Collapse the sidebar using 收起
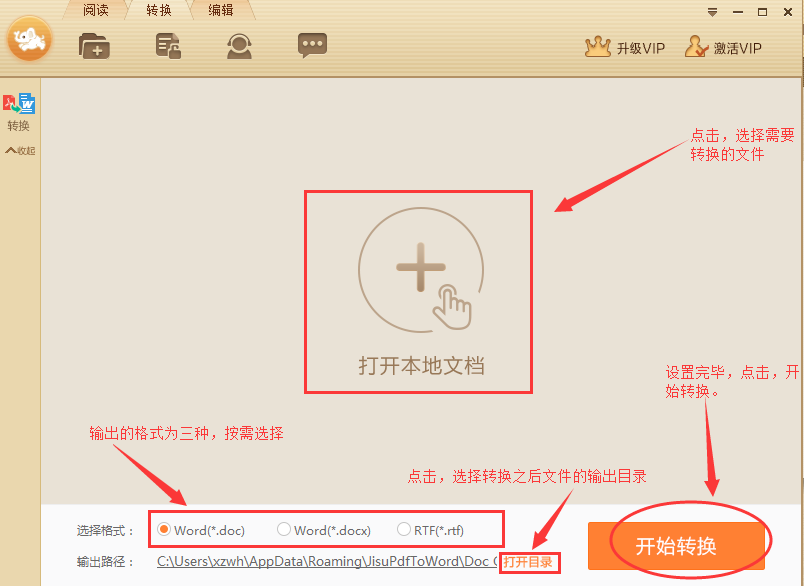Image resolution: width=804 pixels, height=586 pixels. point(19,151)
